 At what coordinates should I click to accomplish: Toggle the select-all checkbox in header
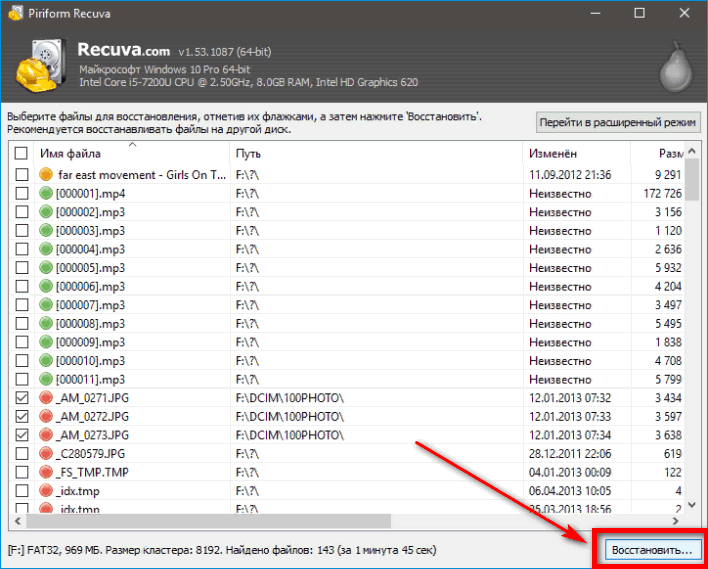point(22,154)
